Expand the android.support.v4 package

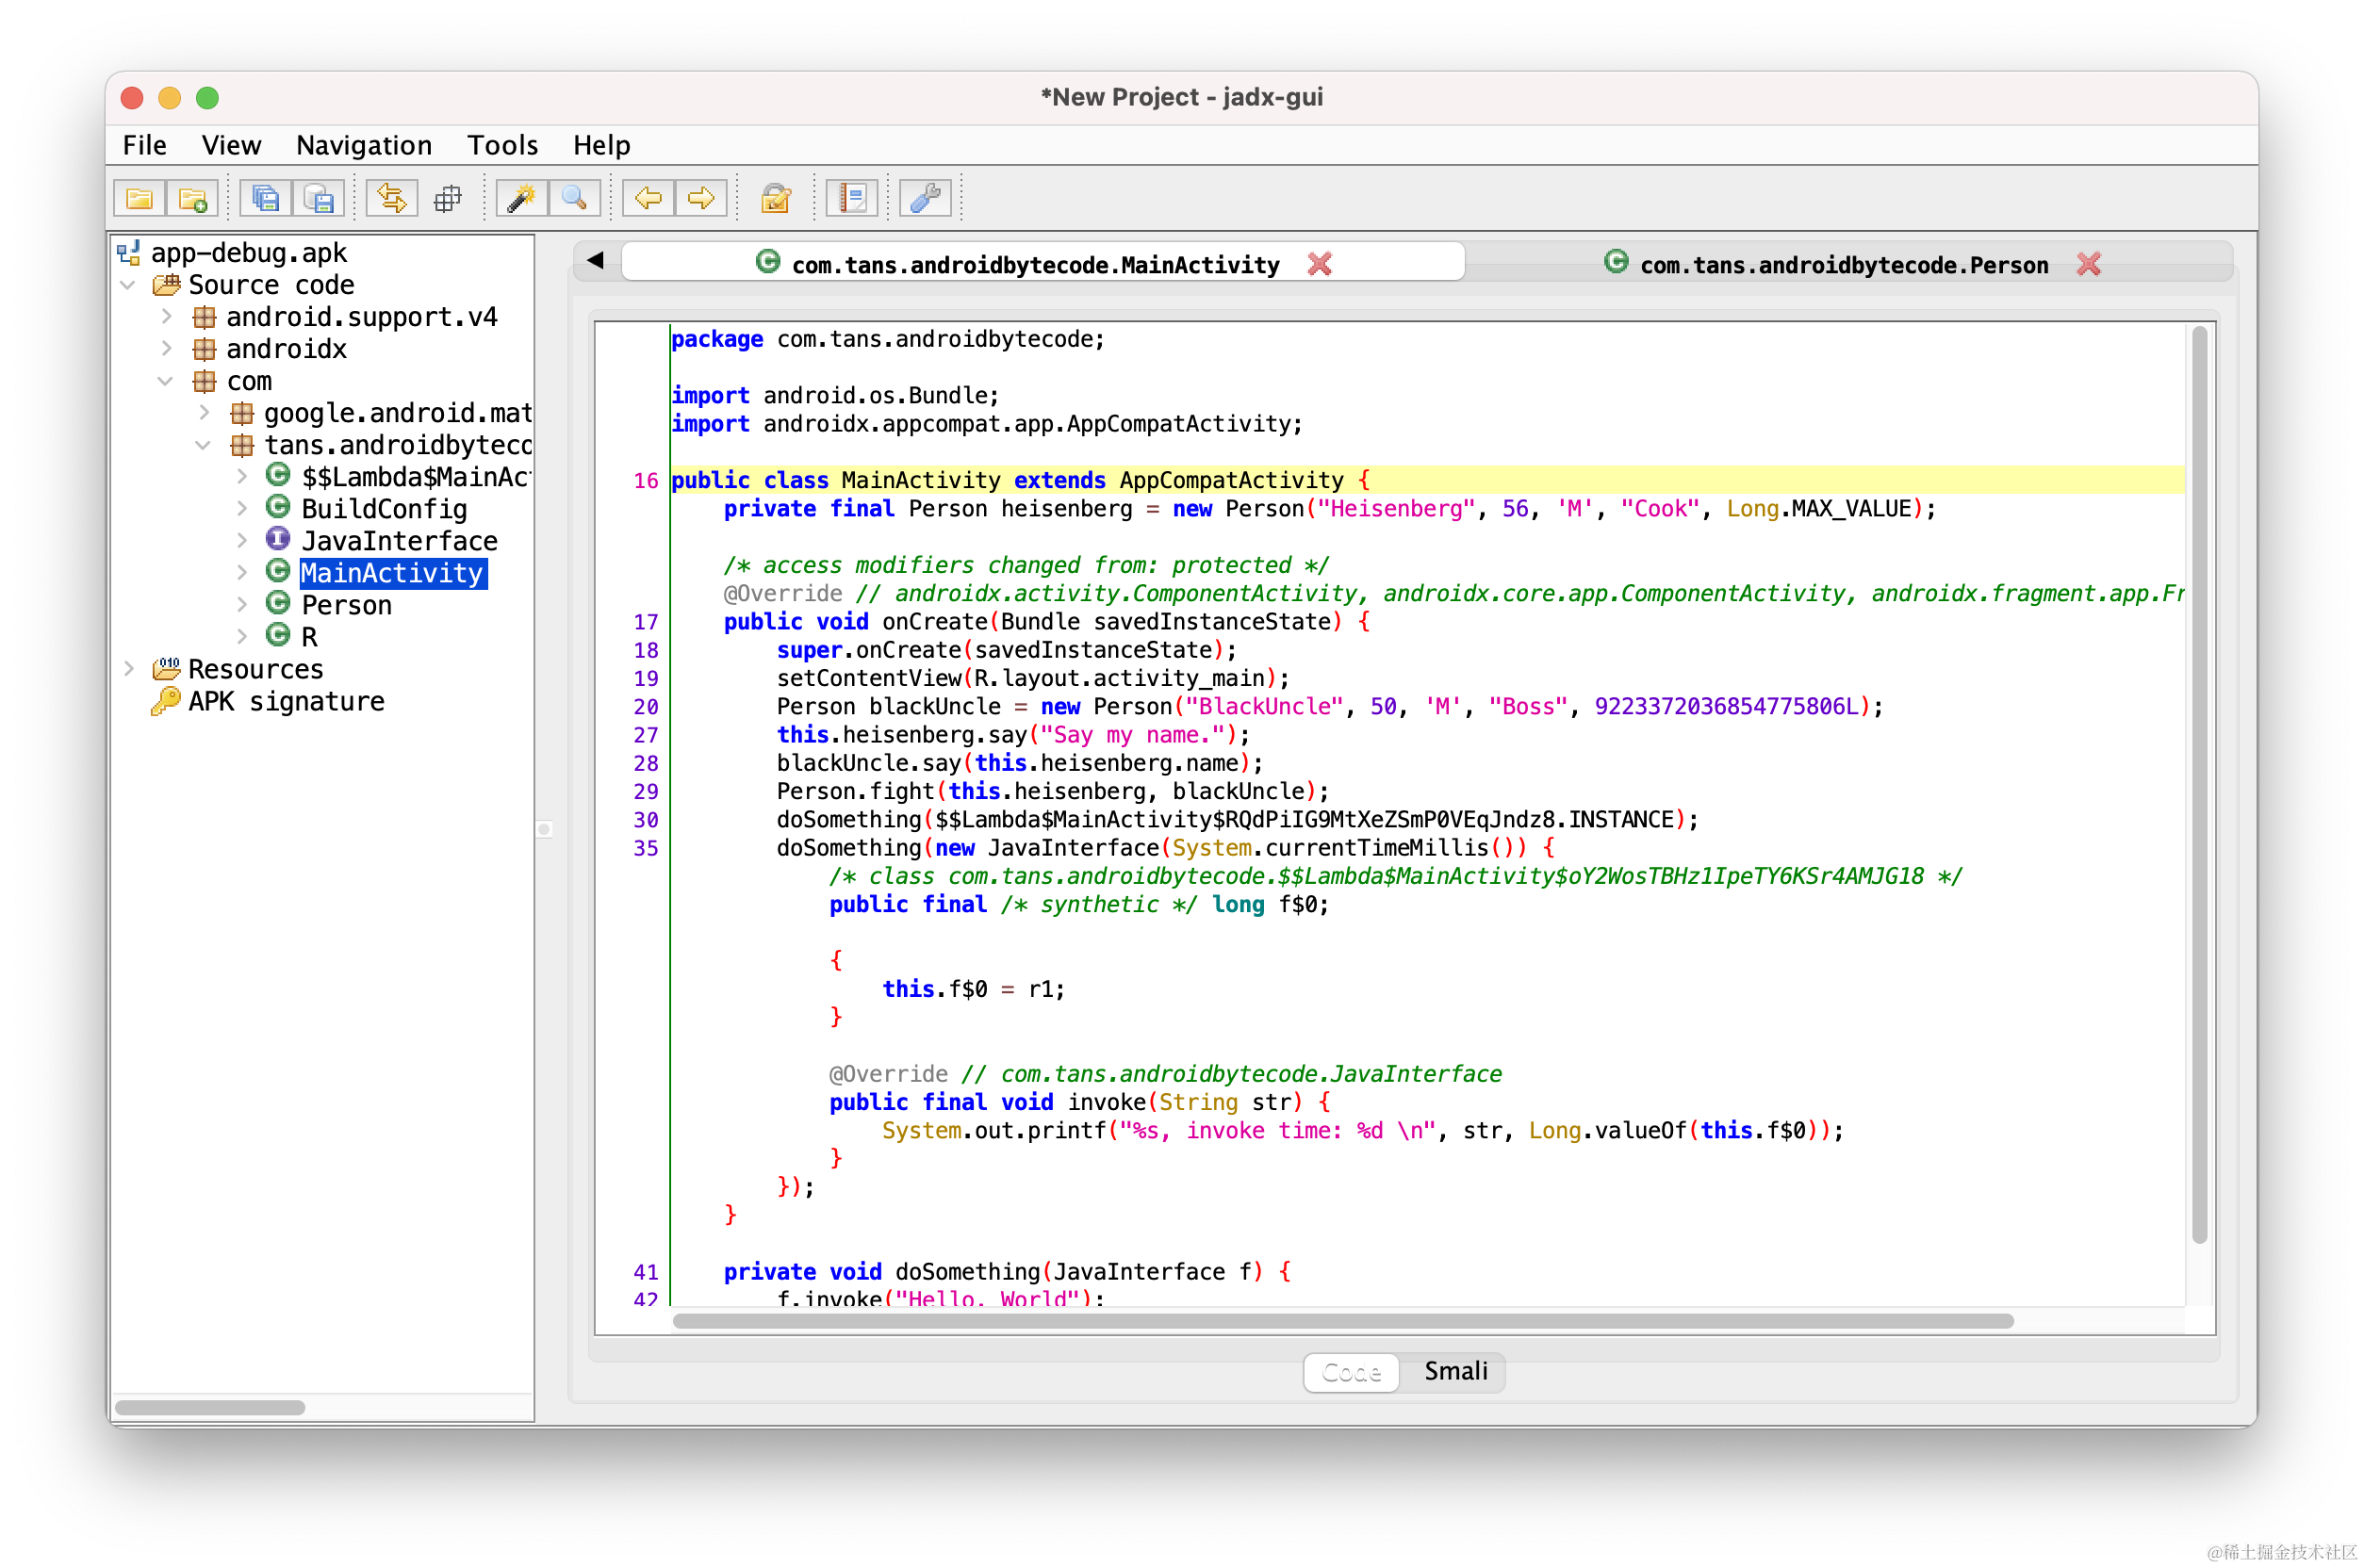[166, 317]
